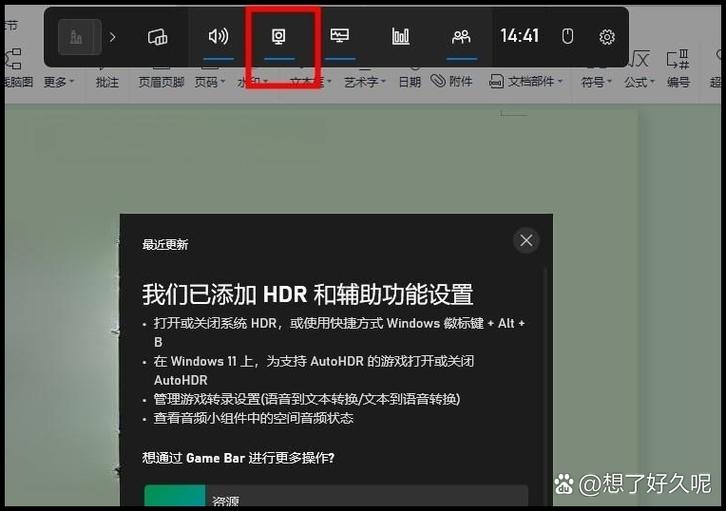
Task: Open the 更多 dropdown in the ribbon
Action: coord(58,82)
